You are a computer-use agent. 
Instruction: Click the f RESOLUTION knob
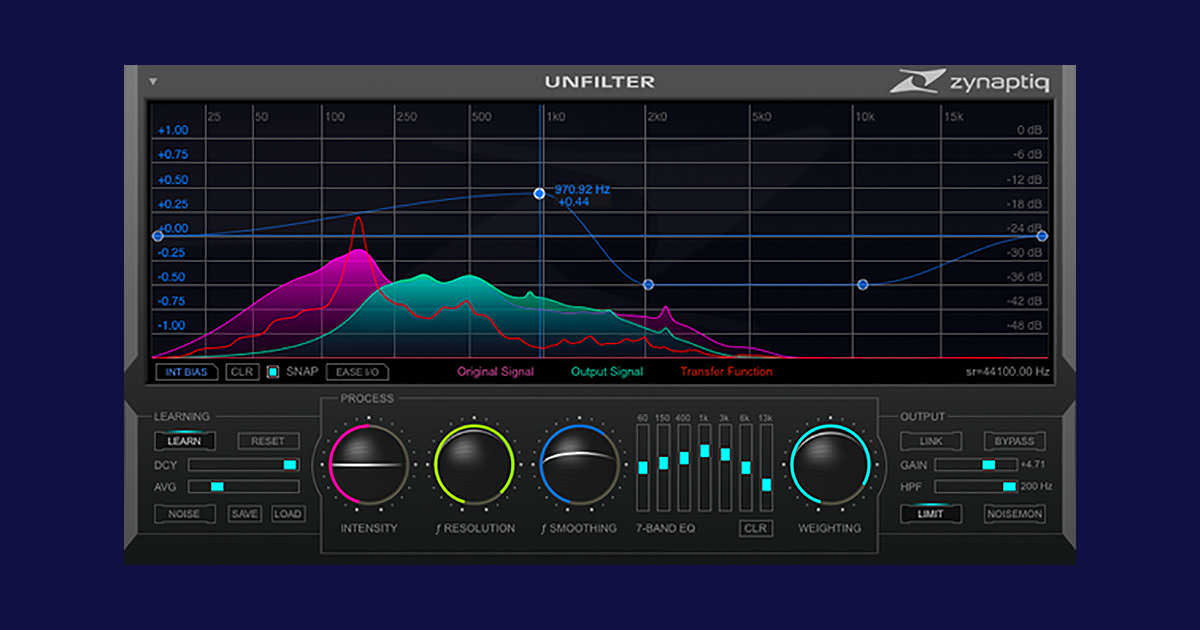point(474,465)
